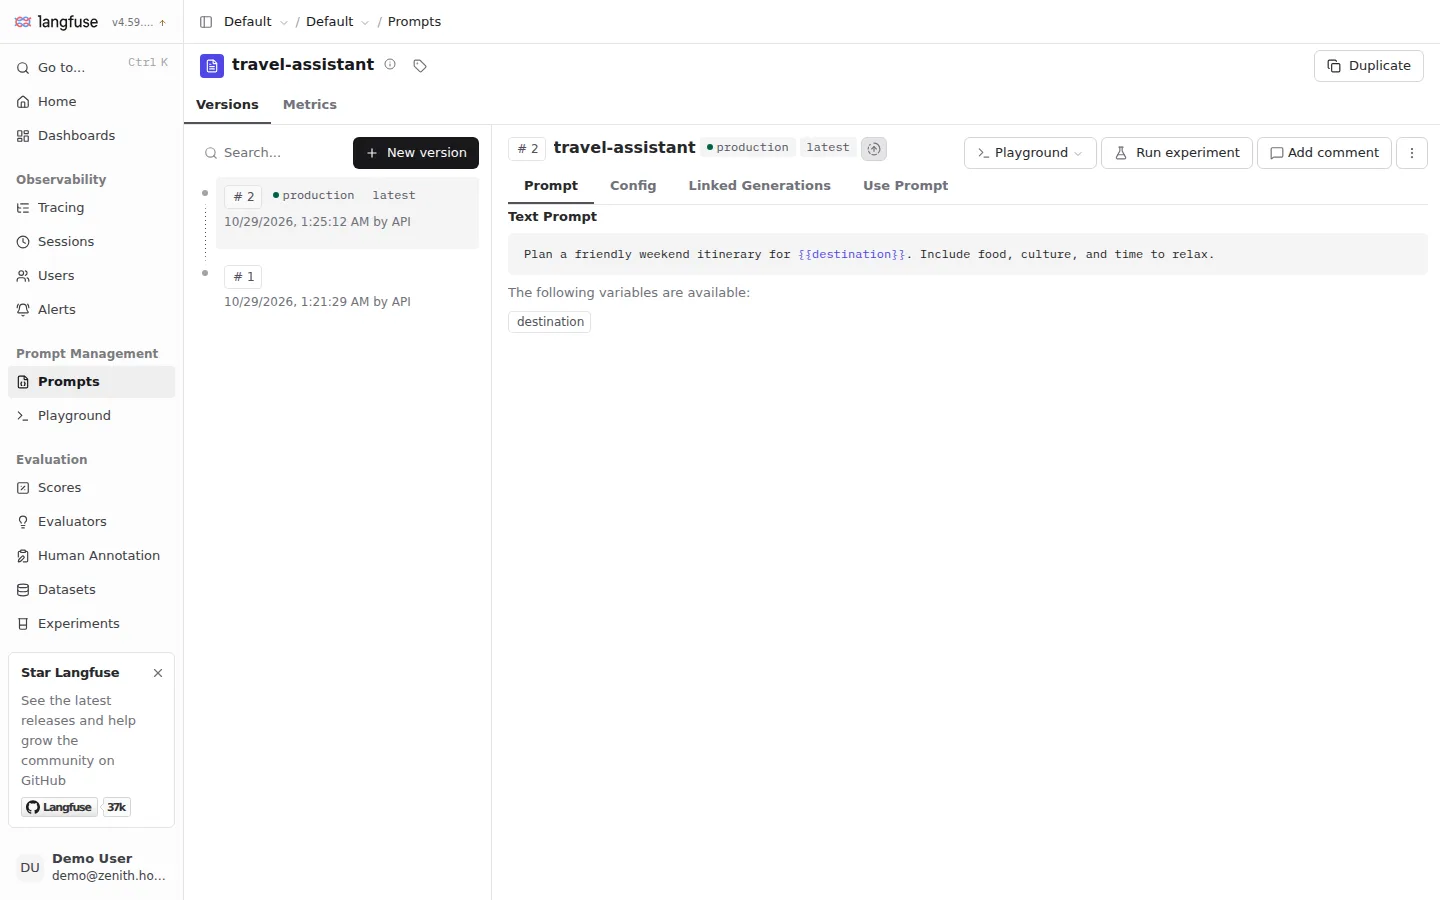Go to Home in sidebar
Image resolution: width=1440 pixels, height=900 pixels.
pyautogui.click(x=92, y=102)
